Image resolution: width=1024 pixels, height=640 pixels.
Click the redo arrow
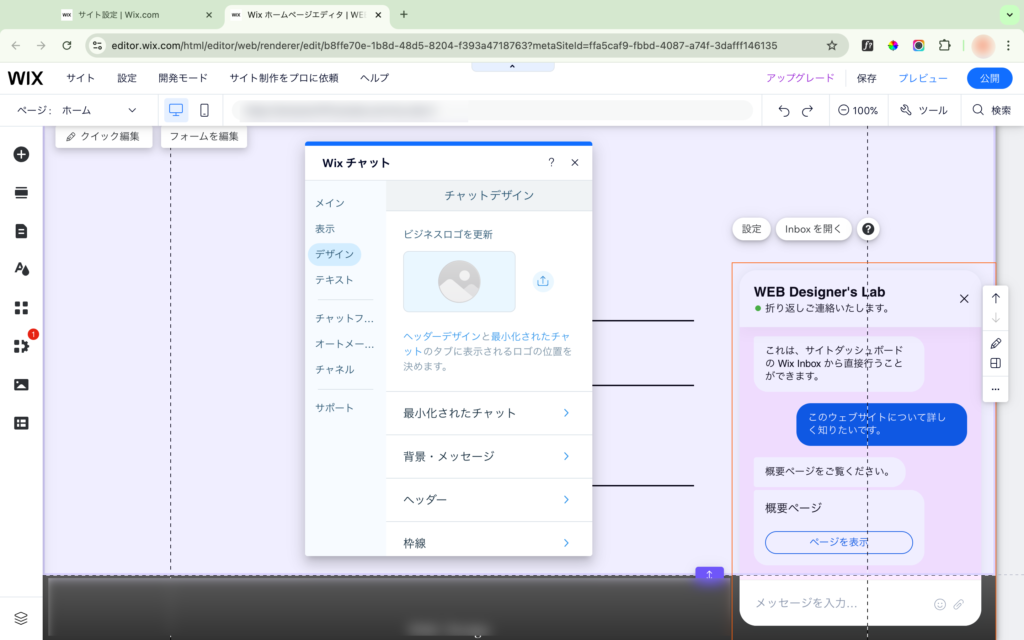click(x=807, y=111)
